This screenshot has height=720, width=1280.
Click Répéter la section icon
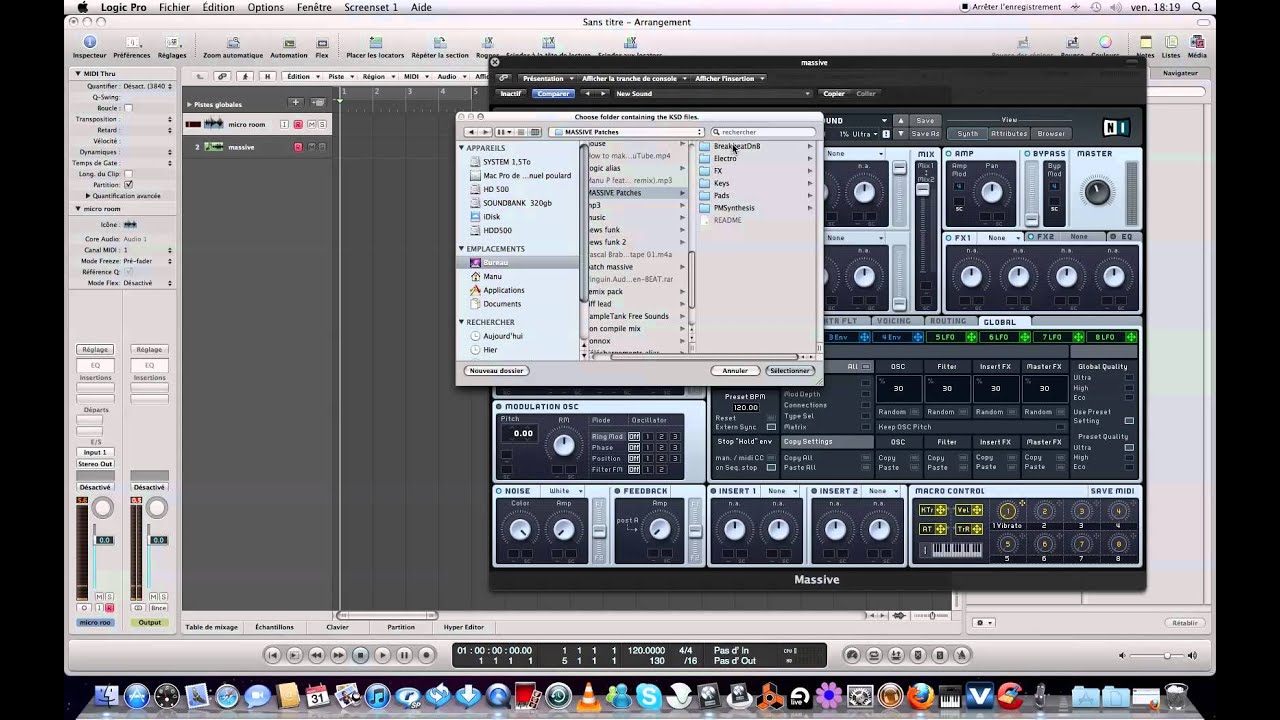(439, 43)
